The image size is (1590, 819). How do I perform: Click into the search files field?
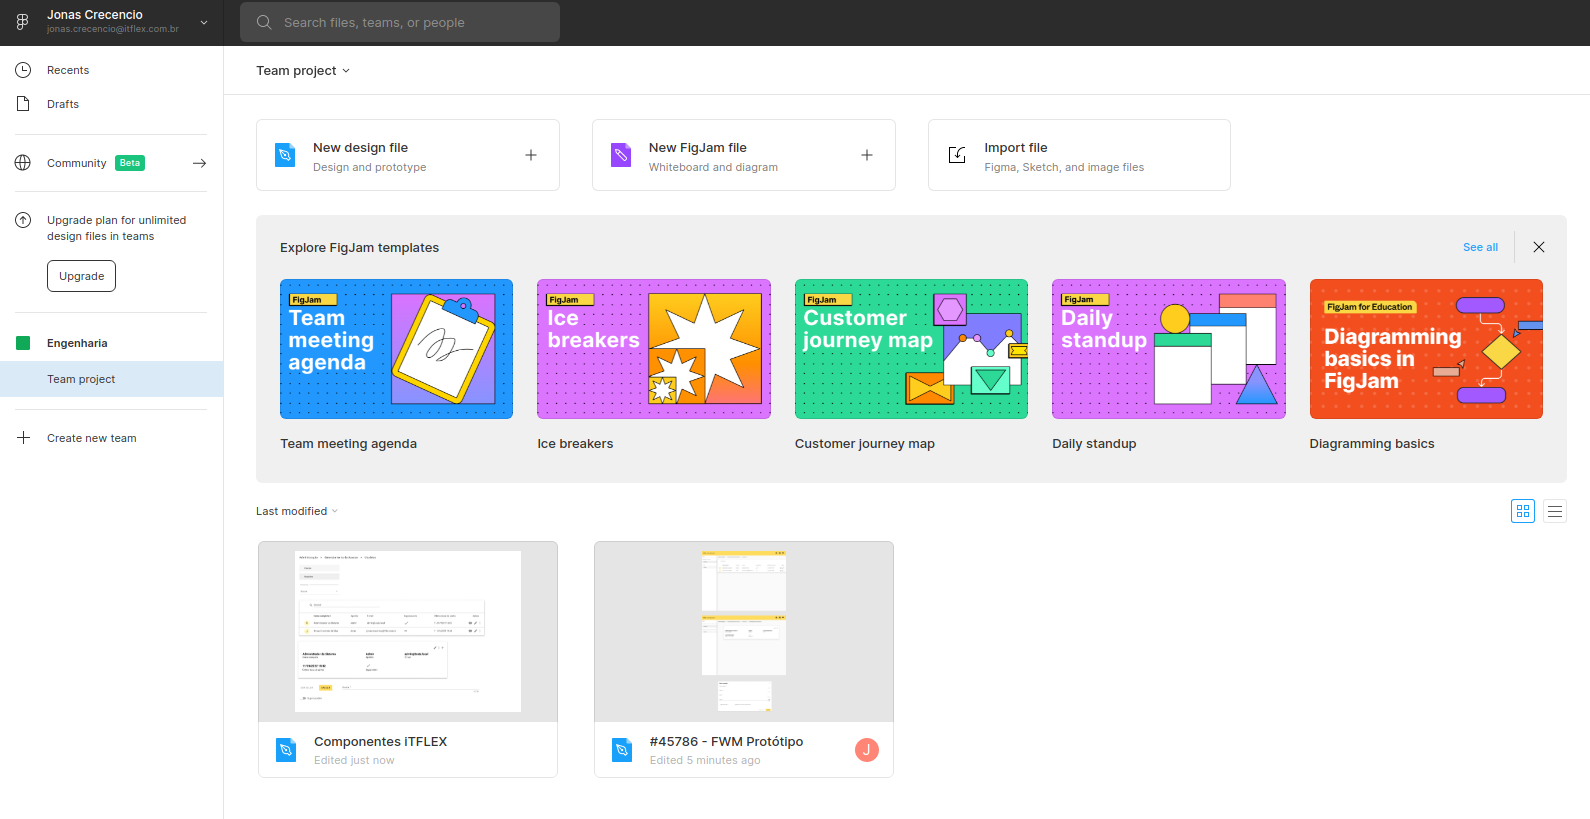400,22
